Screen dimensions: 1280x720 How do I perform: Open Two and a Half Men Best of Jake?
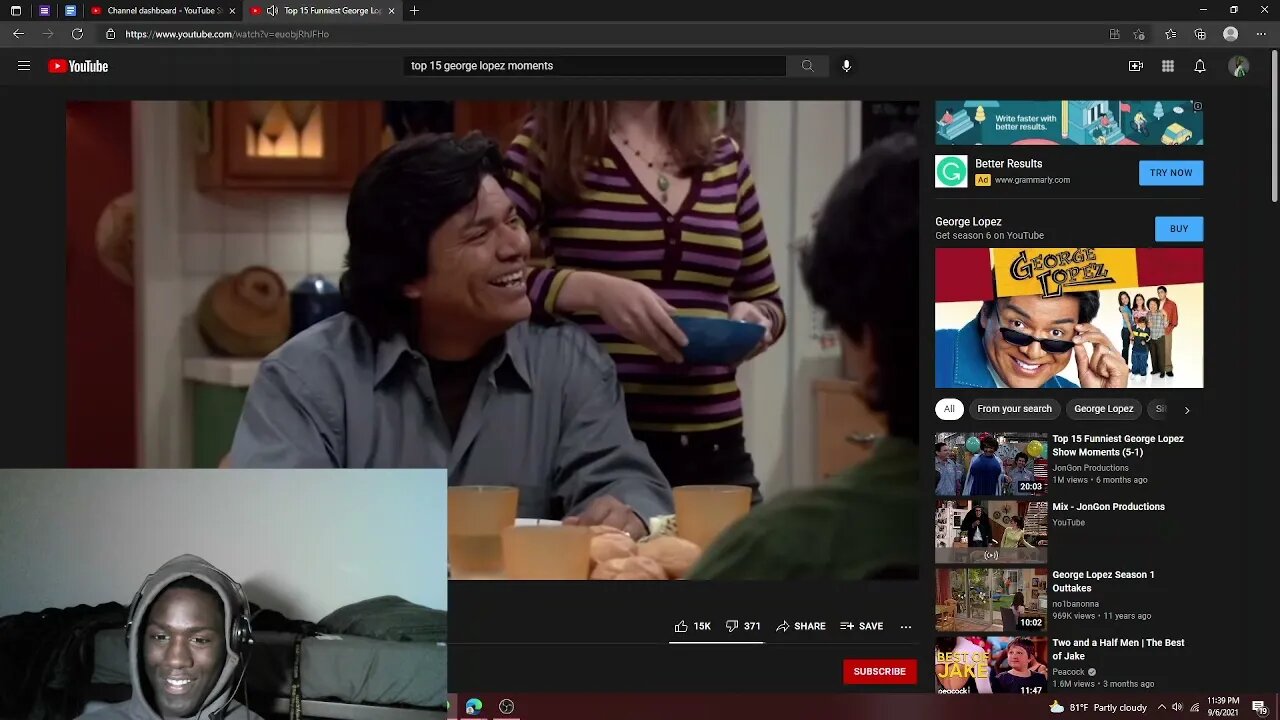point(1118,649)
